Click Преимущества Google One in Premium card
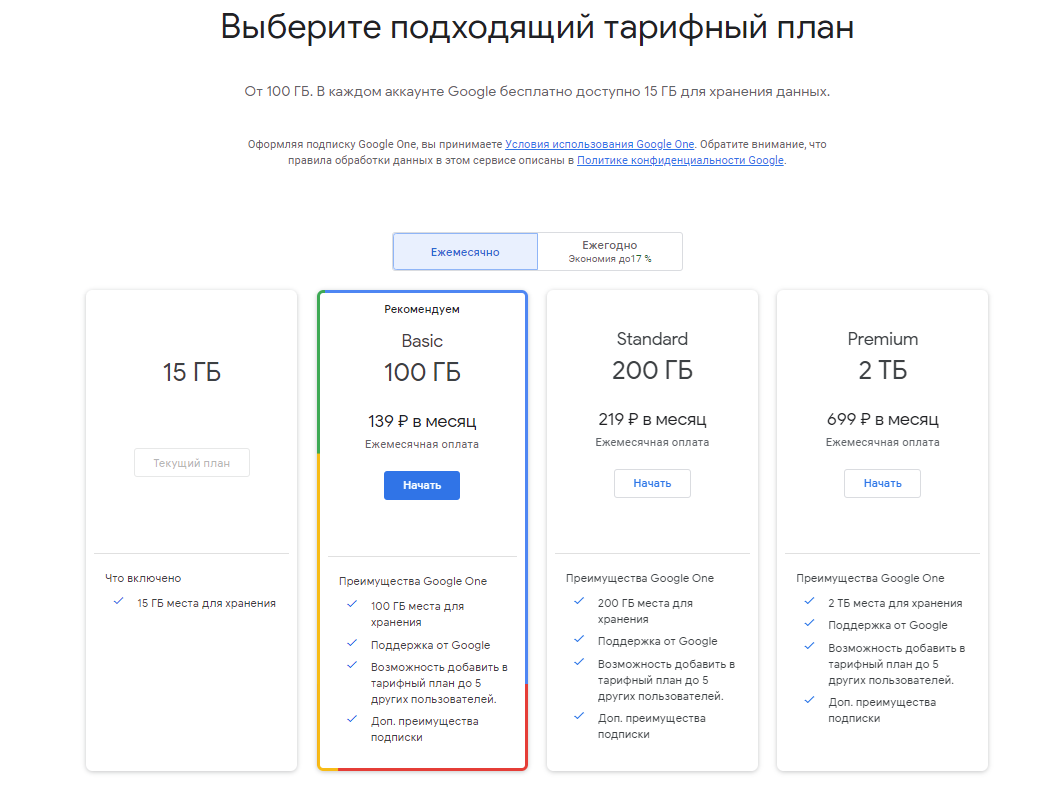This screenshot has height=800, width=1058. (870, 578)
